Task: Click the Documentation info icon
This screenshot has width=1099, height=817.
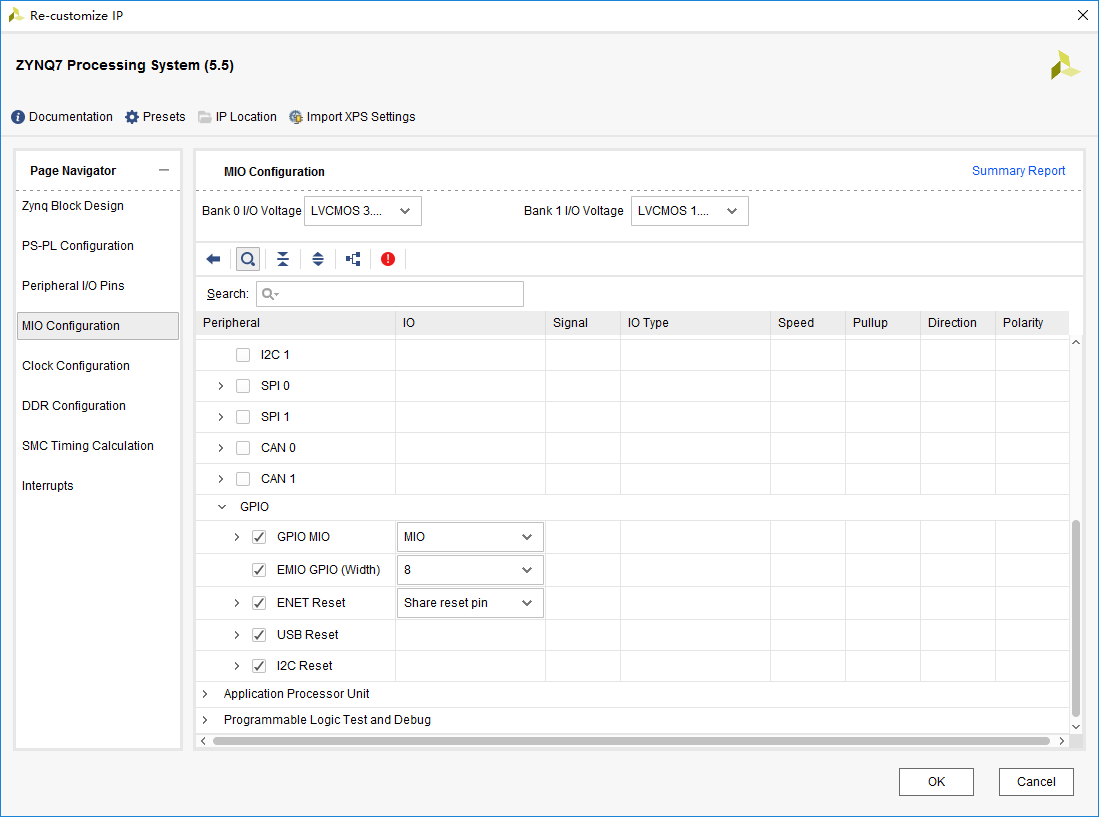Action: point(18,117)
